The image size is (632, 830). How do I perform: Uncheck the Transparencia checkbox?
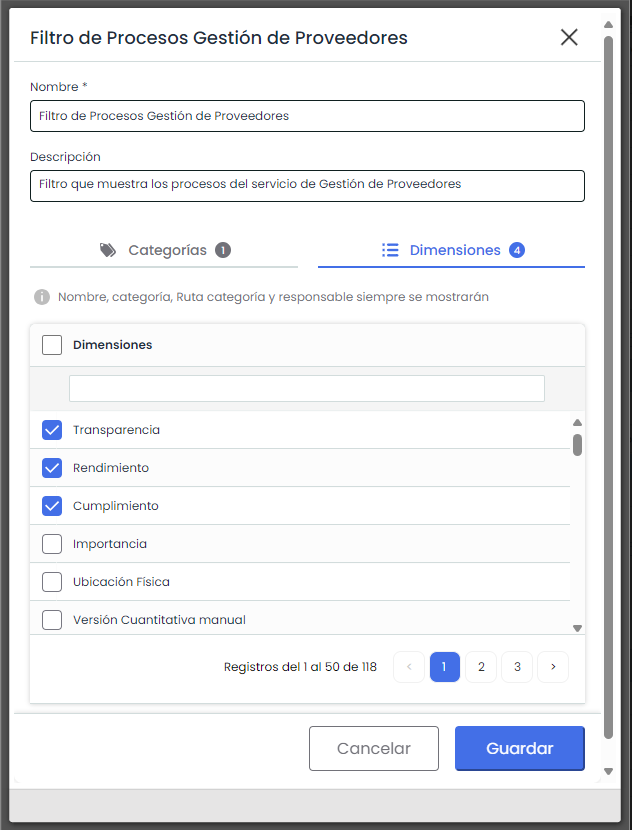click(52, 430)
